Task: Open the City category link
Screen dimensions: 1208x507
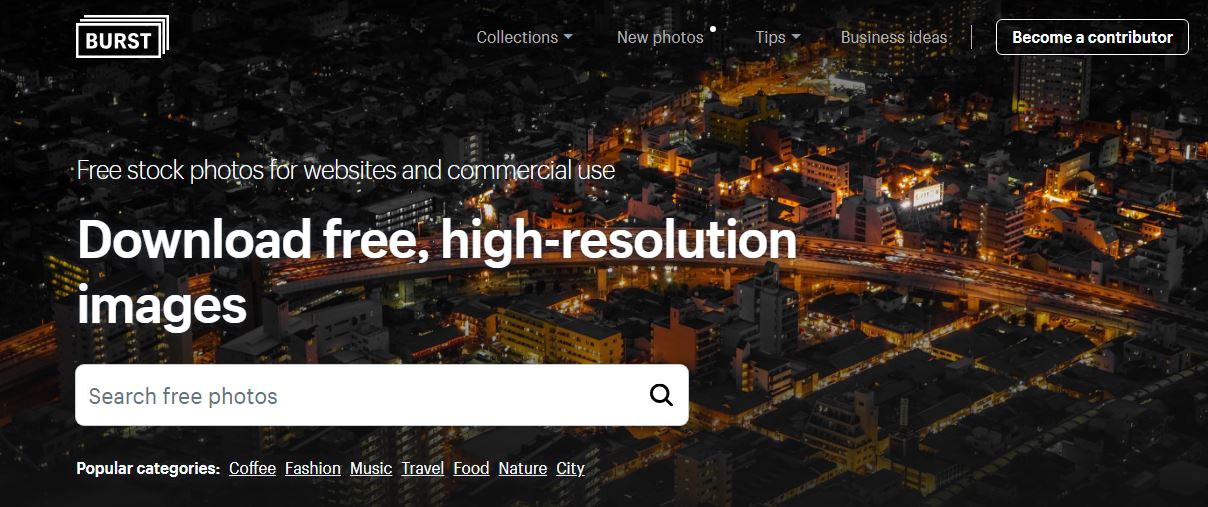Action: [x=570, y=468]
